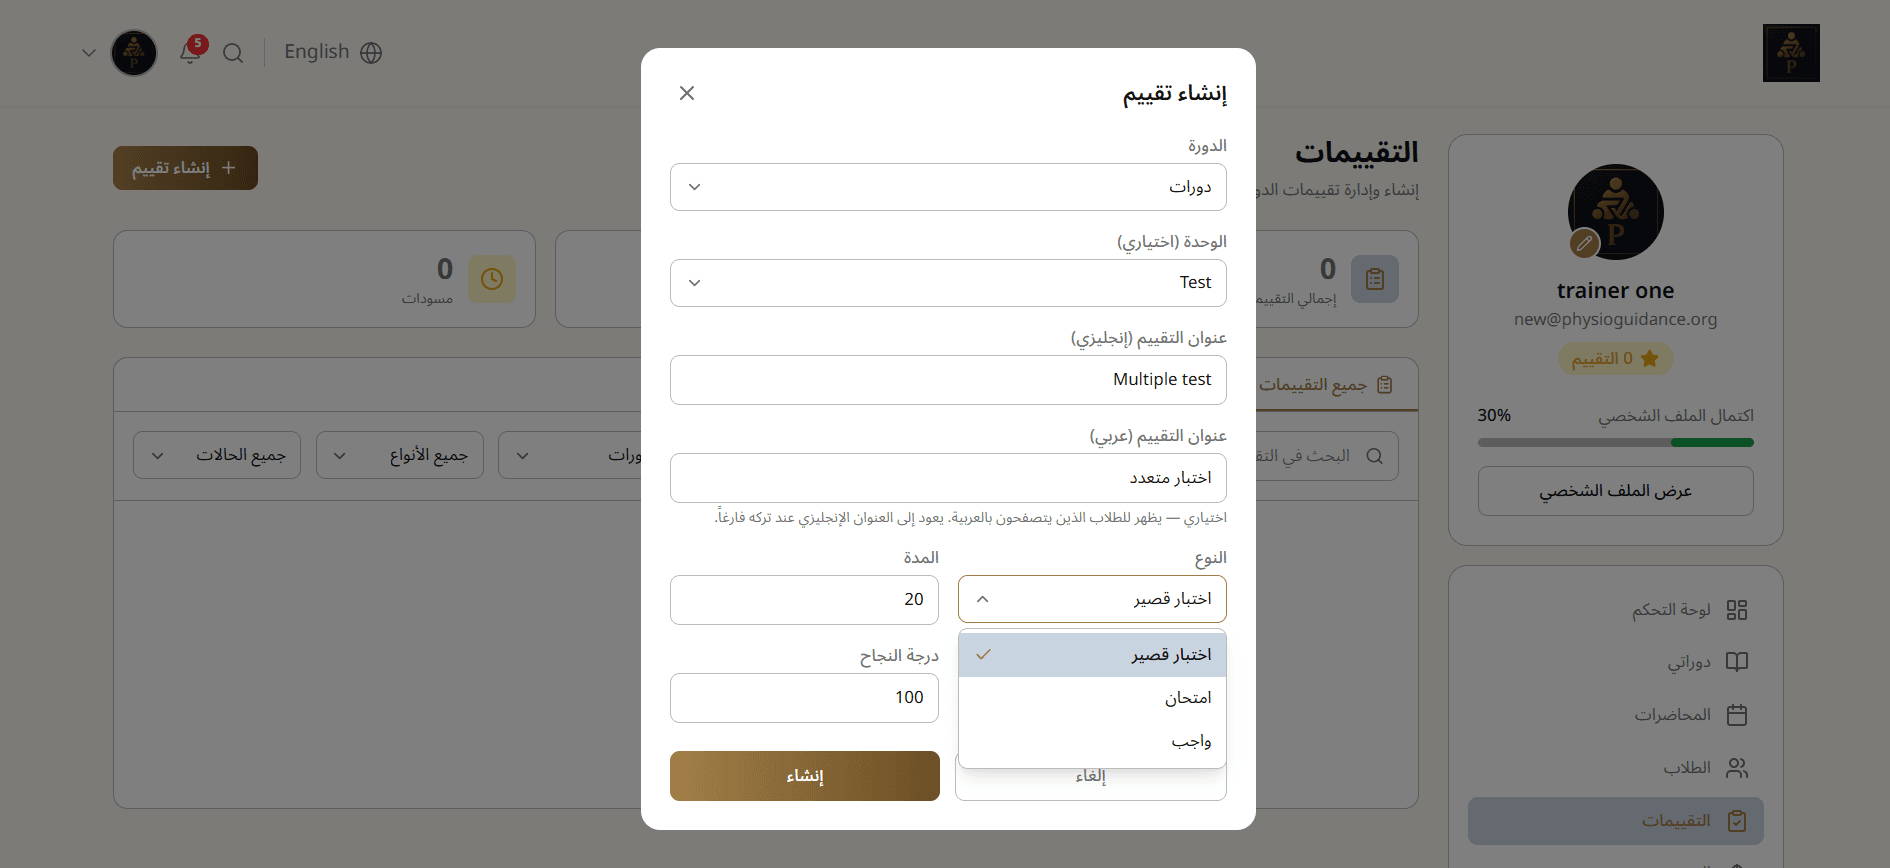Click clipboard icon on إجمالي التقييمات card
The height and width of the screenshot is (868, 1890).
1375,279
